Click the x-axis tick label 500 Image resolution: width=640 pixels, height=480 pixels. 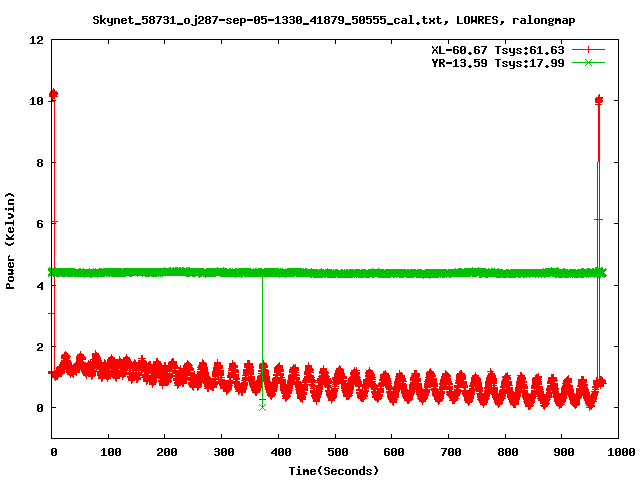(338, 452)
